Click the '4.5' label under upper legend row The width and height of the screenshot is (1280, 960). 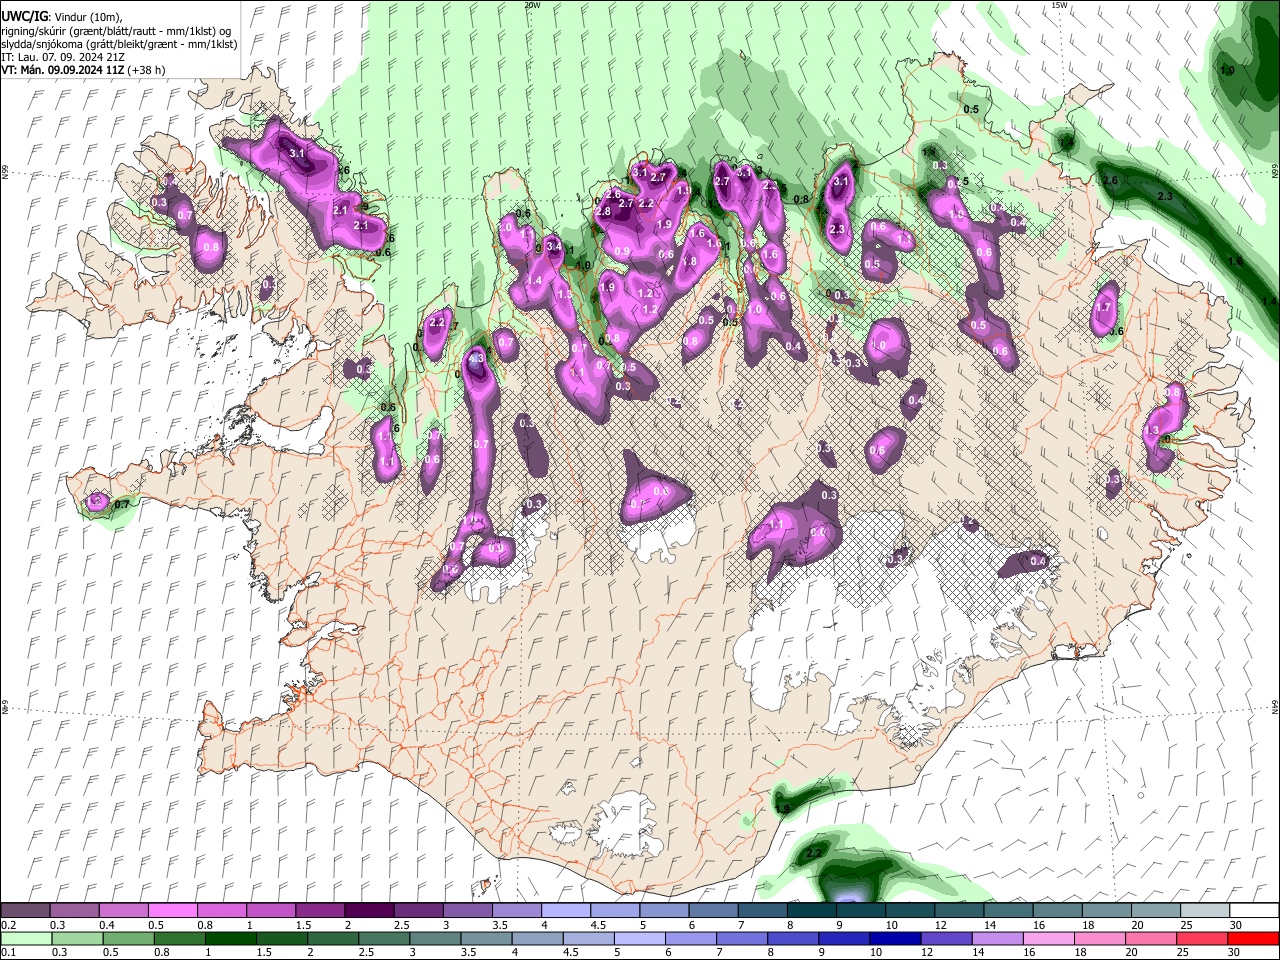(598, 925)
